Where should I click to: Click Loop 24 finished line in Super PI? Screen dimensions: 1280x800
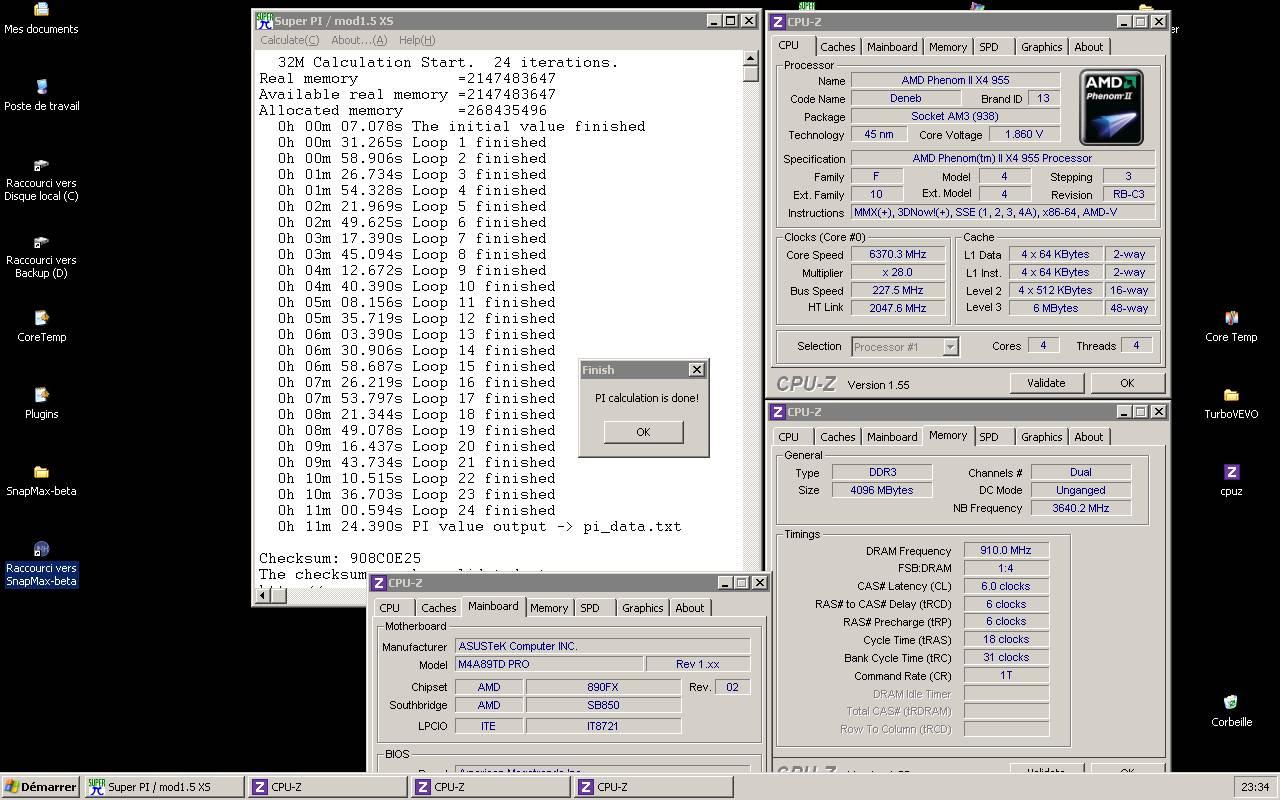412,510
